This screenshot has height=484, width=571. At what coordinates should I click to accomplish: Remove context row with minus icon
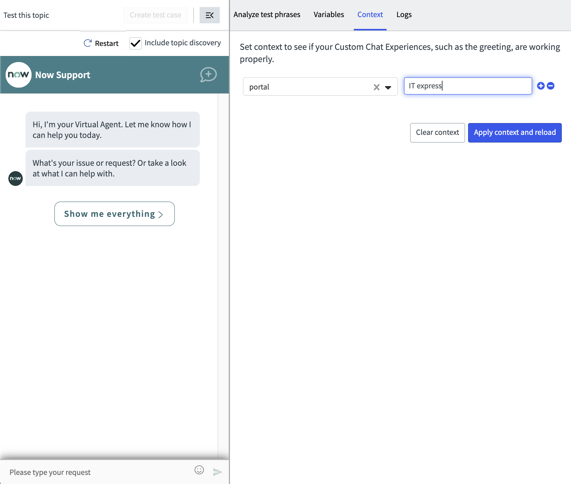pyautogui.click(x=551, y=86)
